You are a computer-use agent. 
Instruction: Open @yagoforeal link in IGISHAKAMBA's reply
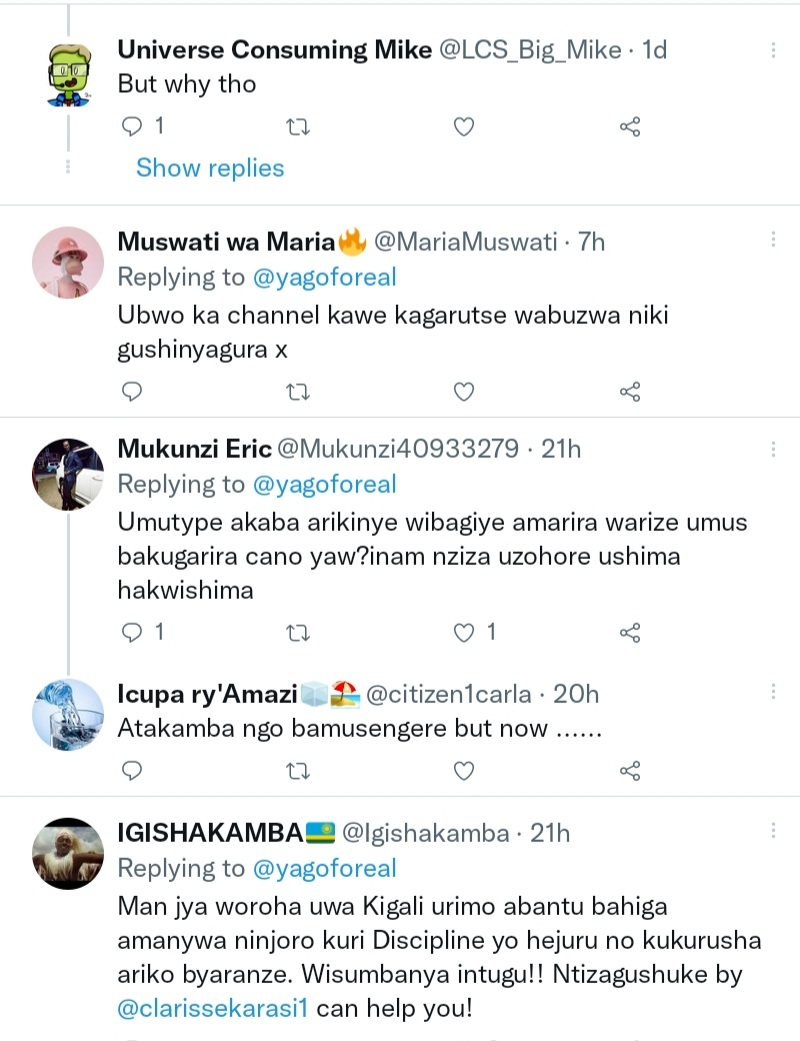coord(324,868)
